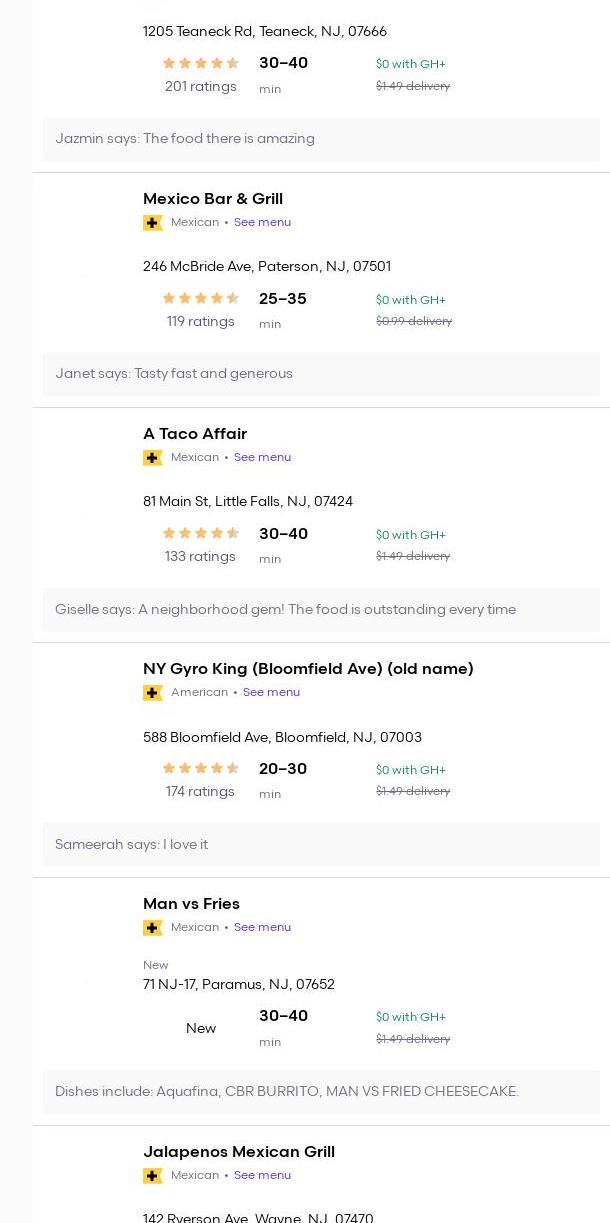This screenshot has height=1223, width=610.
Task: Click star rating for NY Gyro King
Action: tap(201, 768)
